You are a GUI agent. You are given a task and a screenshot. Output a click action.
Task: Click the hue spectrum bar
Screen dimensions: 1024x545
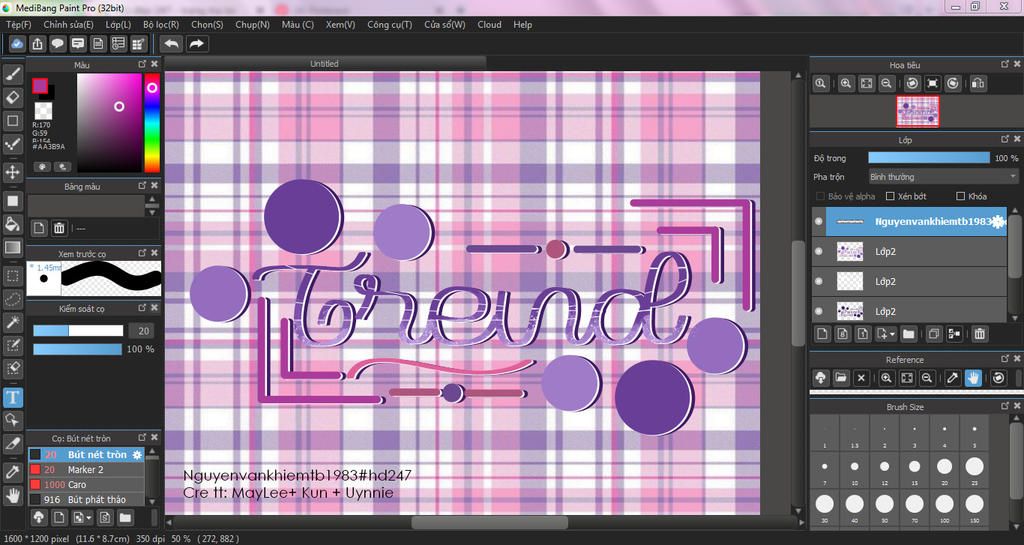pyautogui.click(x=152, y=123)
